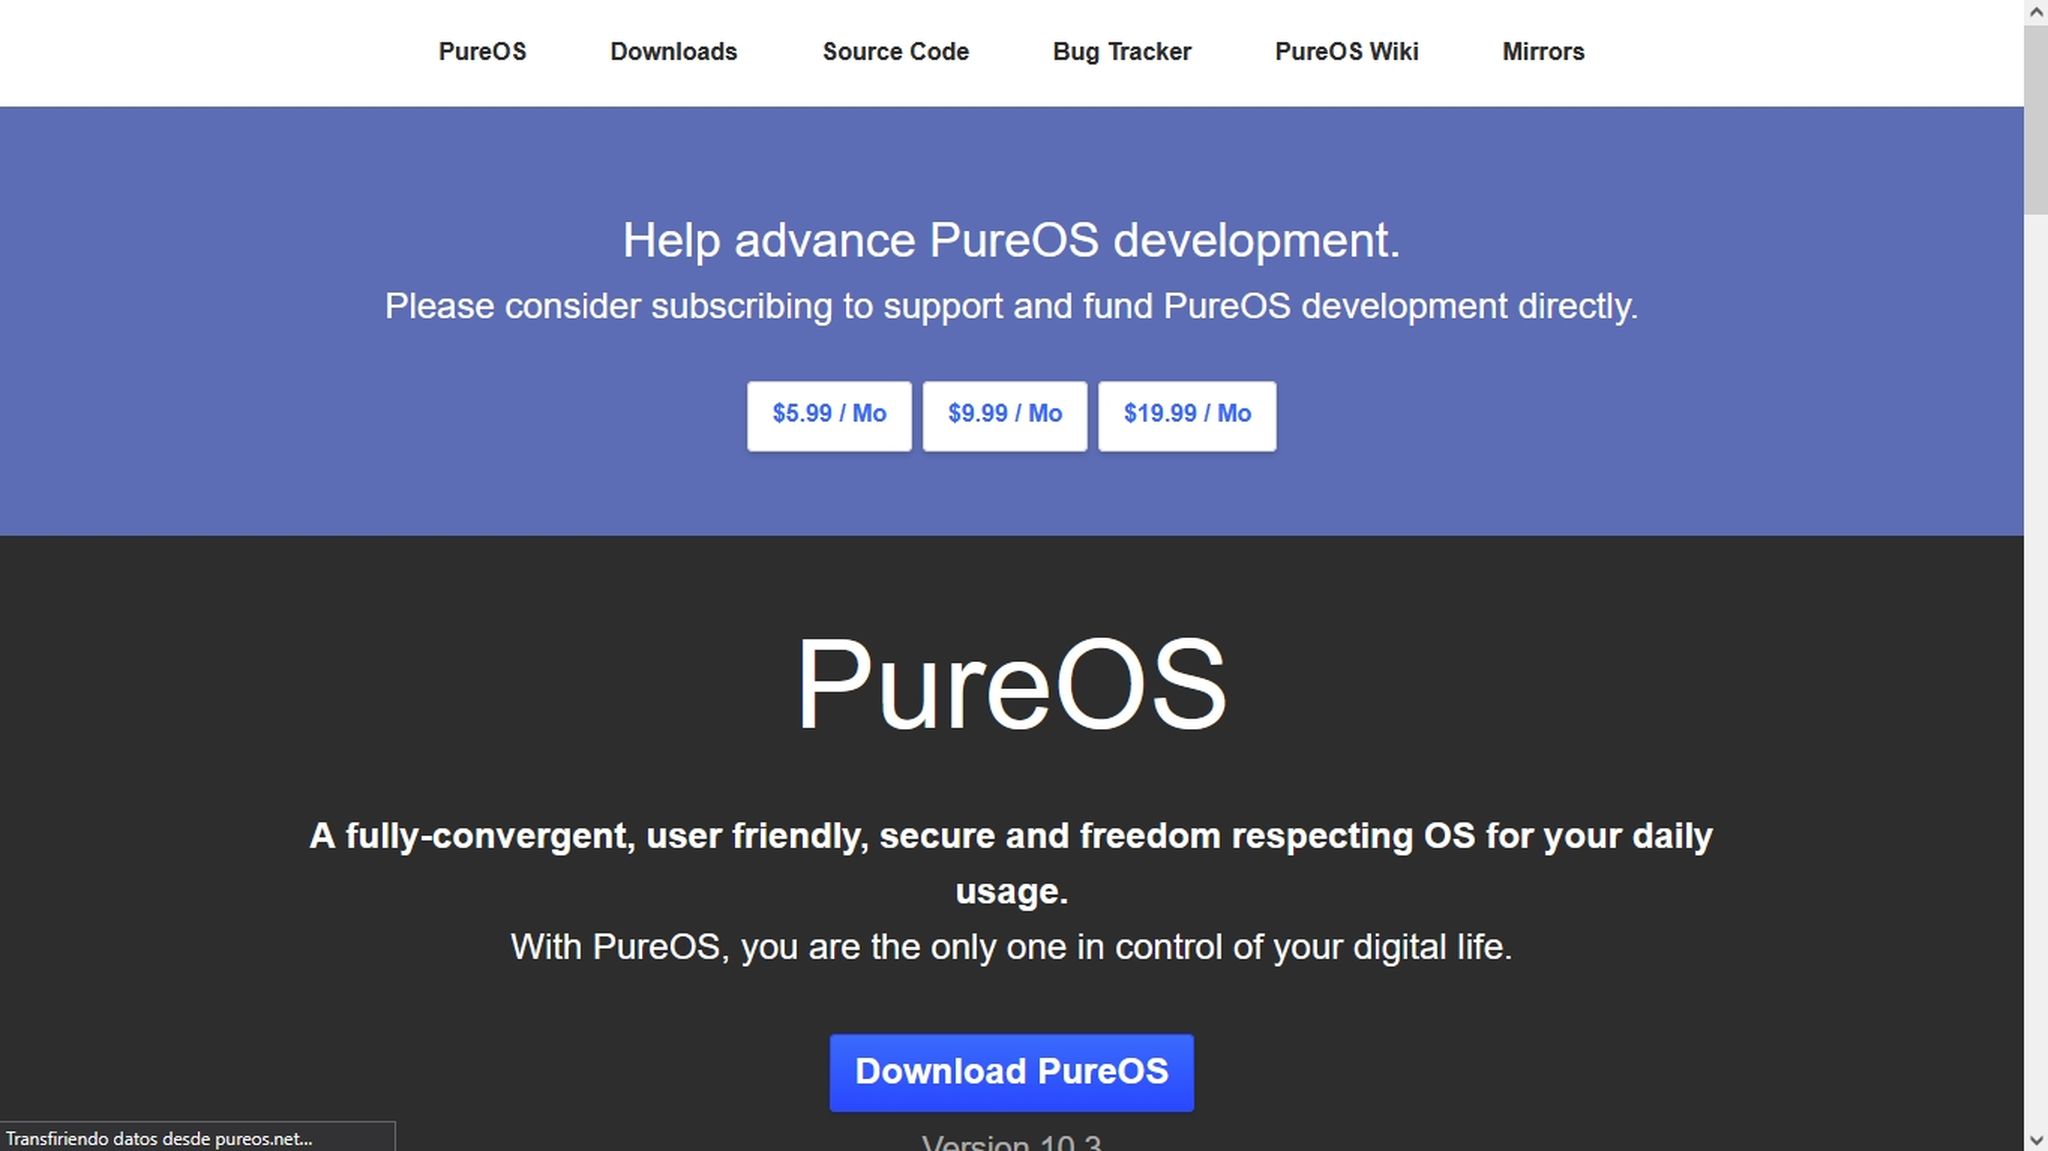Click the vertical scrollbar thumb
Viewport: 2048px width, 1151px height.
(2035, 120)
